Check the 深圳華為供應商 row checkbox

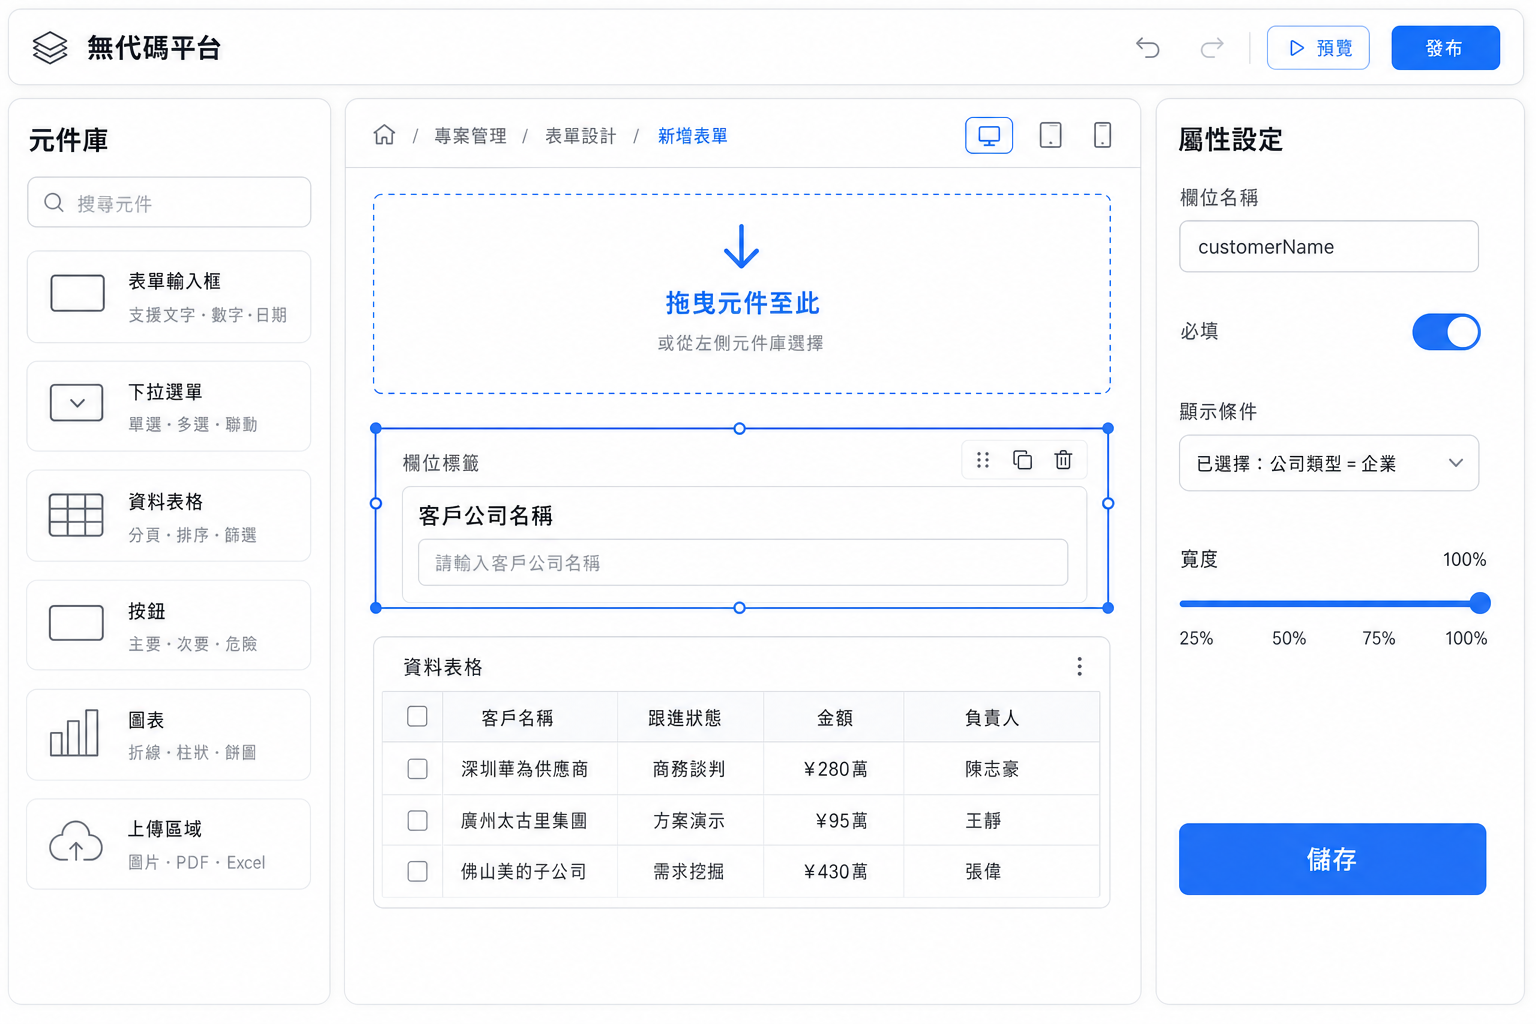[x=418, y=769]
